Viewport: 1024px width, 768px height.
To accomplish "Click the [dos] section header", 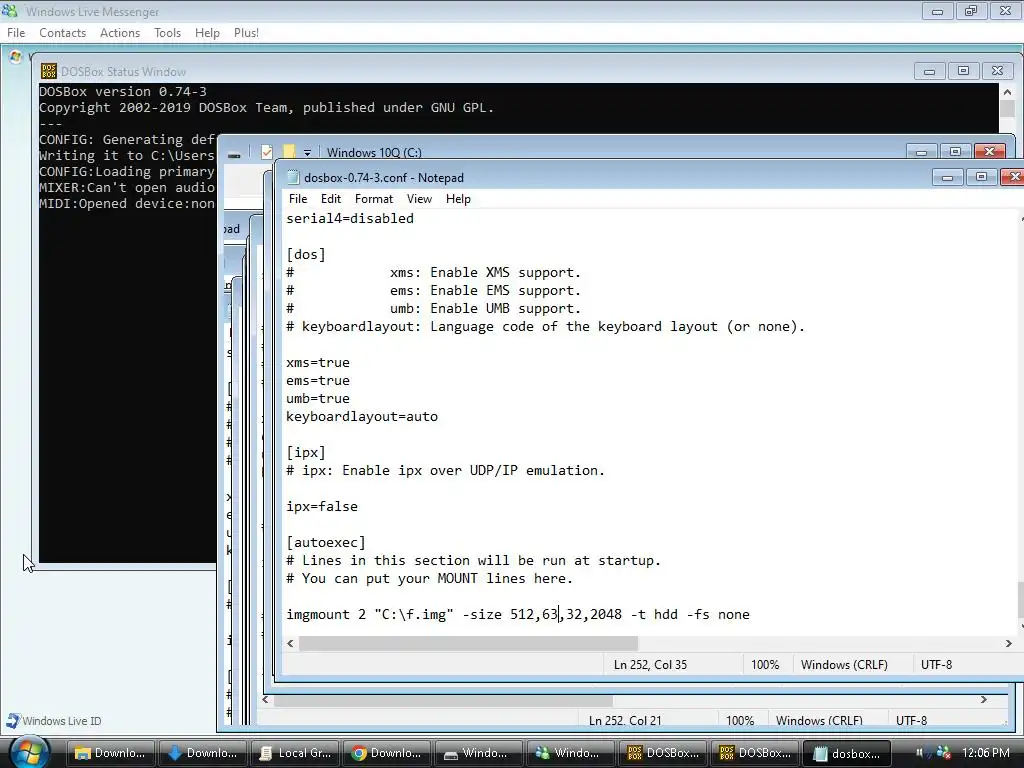I will tap(306, 255).
